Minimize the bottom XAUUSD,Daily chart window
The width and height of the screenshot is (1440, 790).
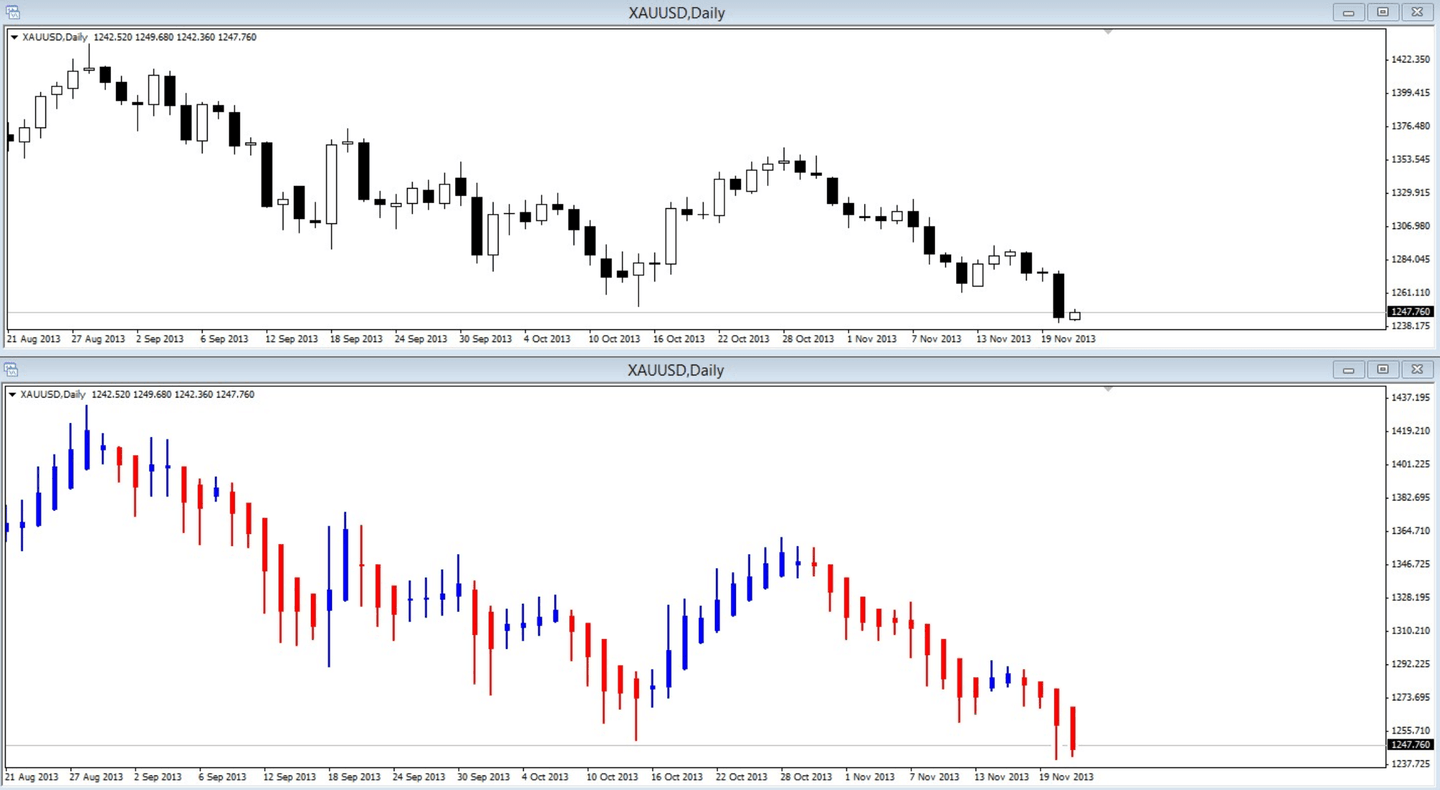[x=1349, y=370]
